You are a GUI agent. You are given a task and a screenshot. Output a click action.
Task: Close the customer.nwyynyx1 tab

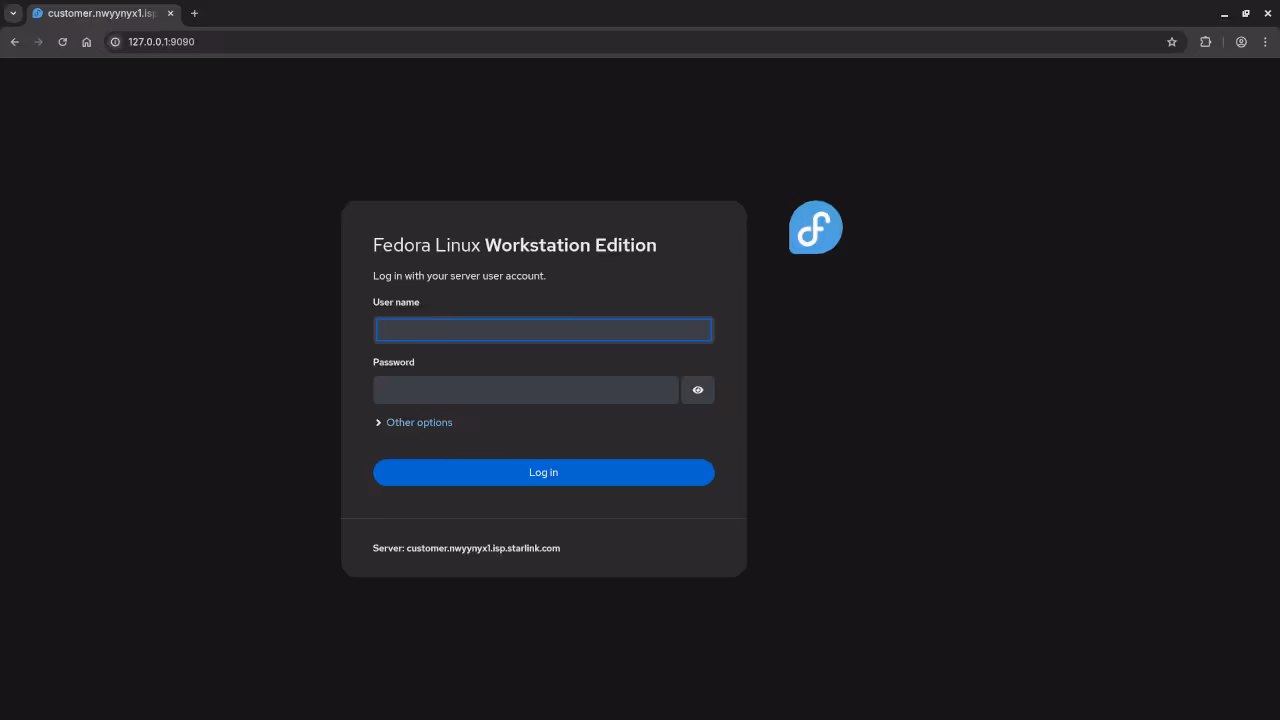pos(170,13)
